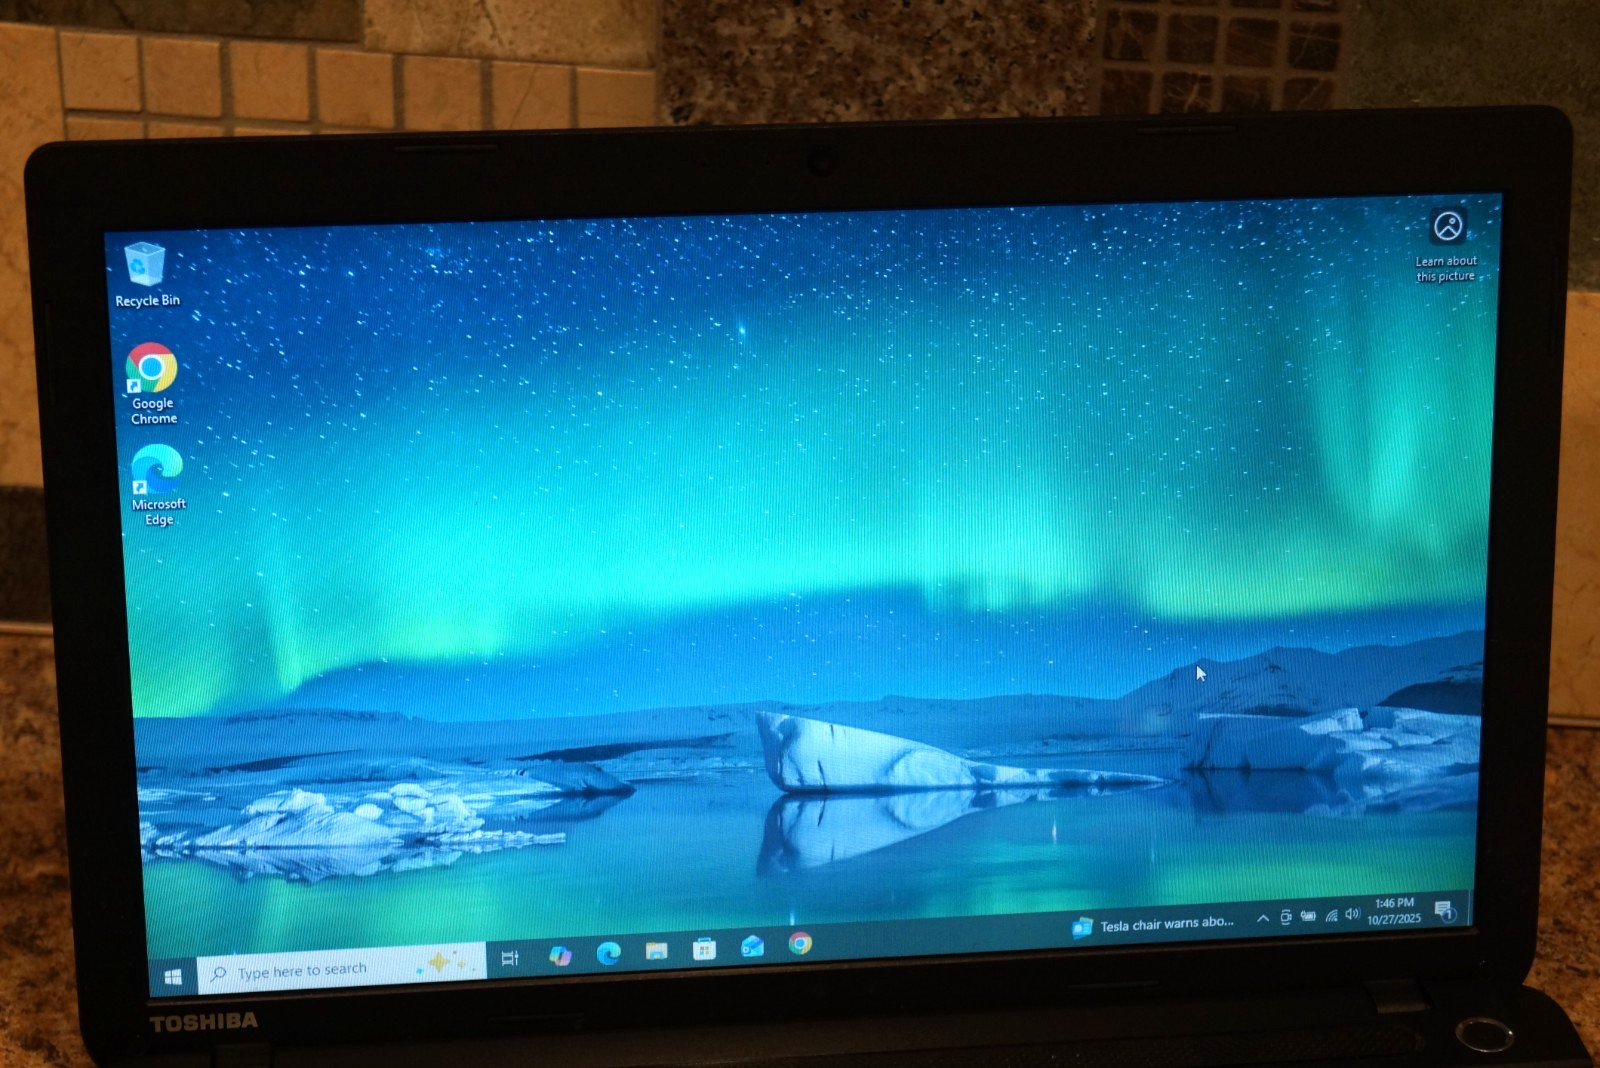Click the Meet Now tray icon
The width and height of the screenshot is (1600, 1068).
click(x=1286, y=917)
